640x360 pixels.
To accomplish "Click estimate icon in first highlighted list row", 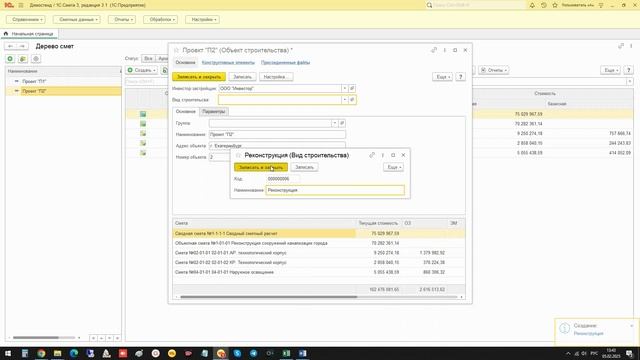I will coord(143,114).
